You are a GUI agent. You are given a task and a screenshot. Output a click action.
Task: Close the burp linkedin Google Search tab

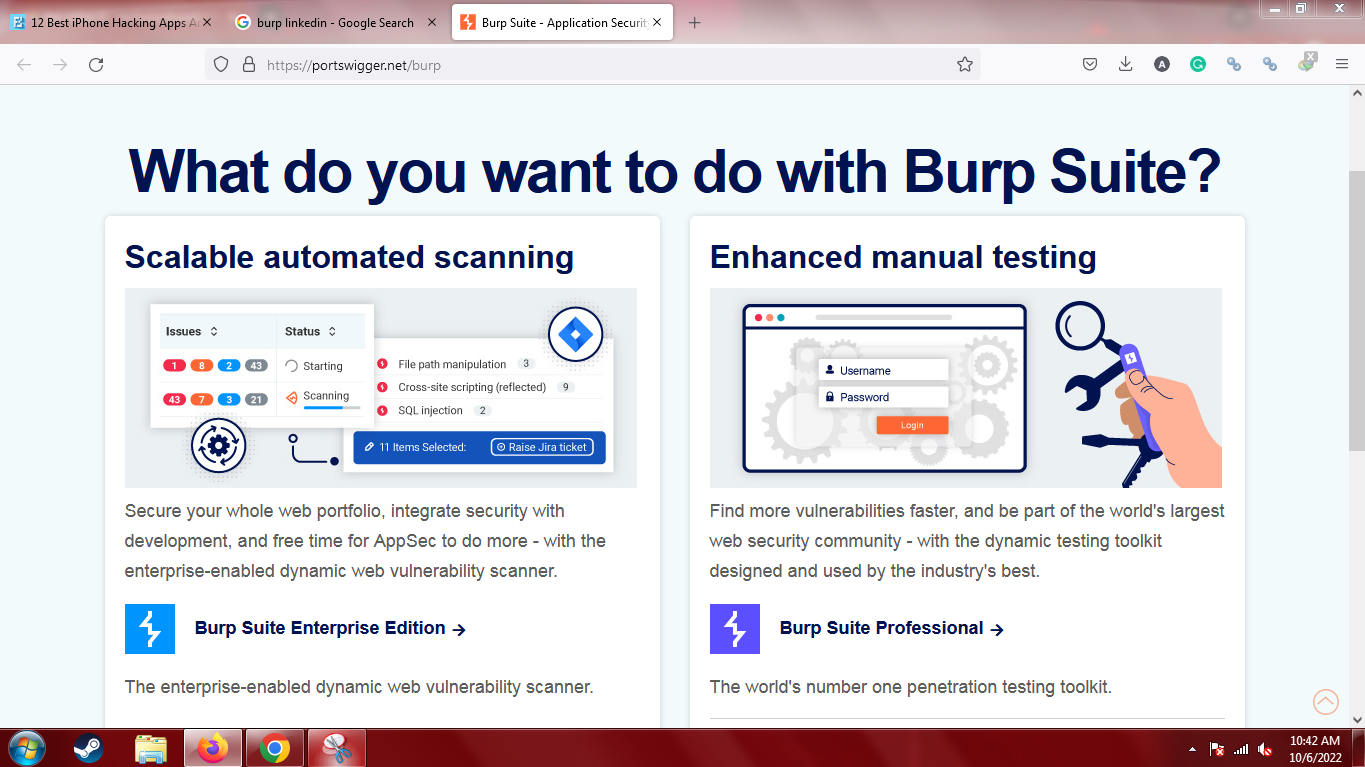point(432,23)
